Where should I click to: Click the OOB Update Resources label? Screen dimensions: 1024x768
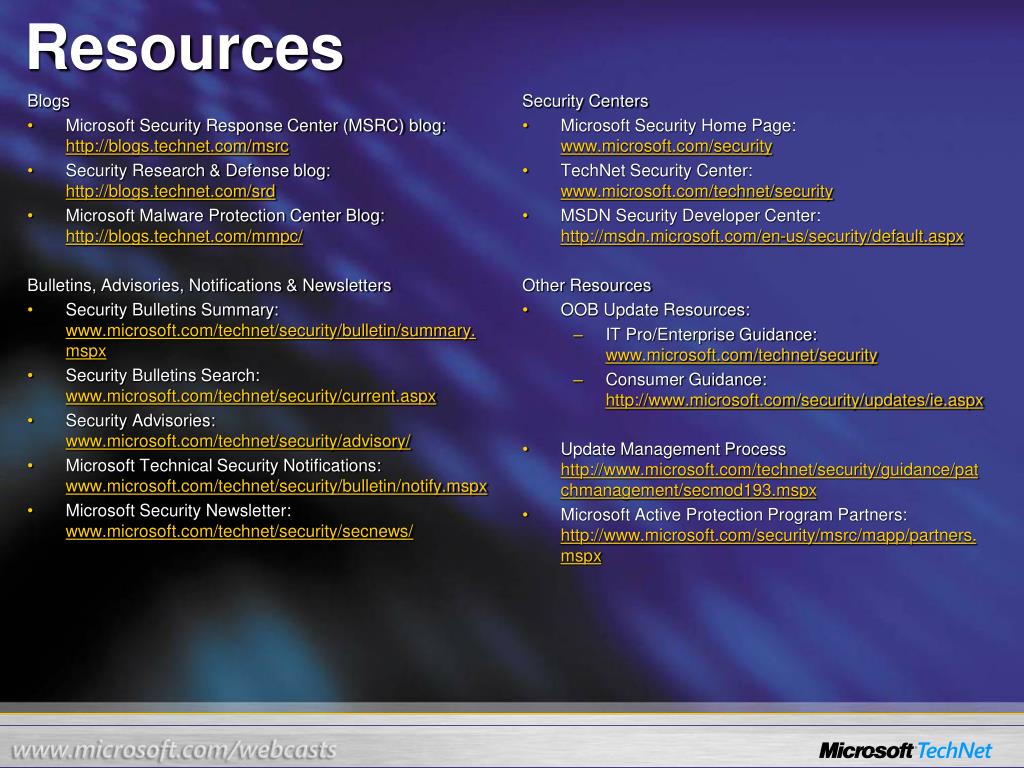point(655,310)
